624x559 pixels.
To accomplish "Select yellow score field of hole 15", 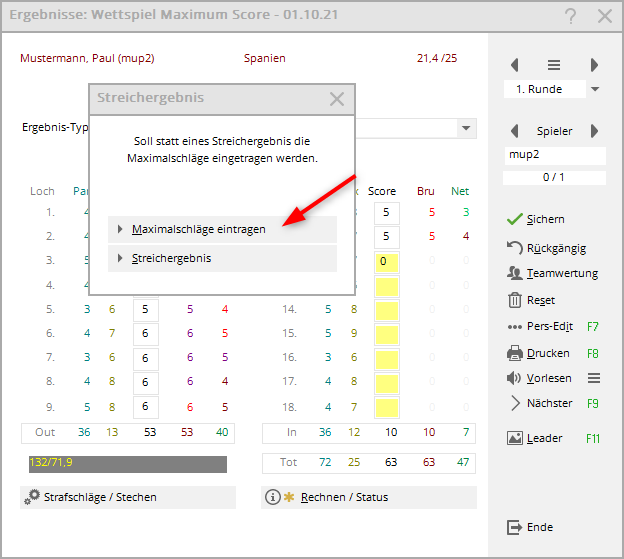I will coord(386,335).
